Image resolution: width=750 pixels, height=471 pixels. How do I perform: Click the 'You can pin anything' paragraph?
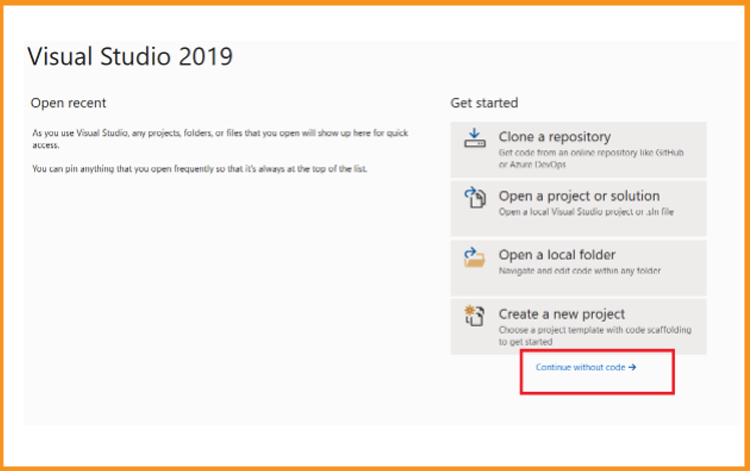(199, 169)
